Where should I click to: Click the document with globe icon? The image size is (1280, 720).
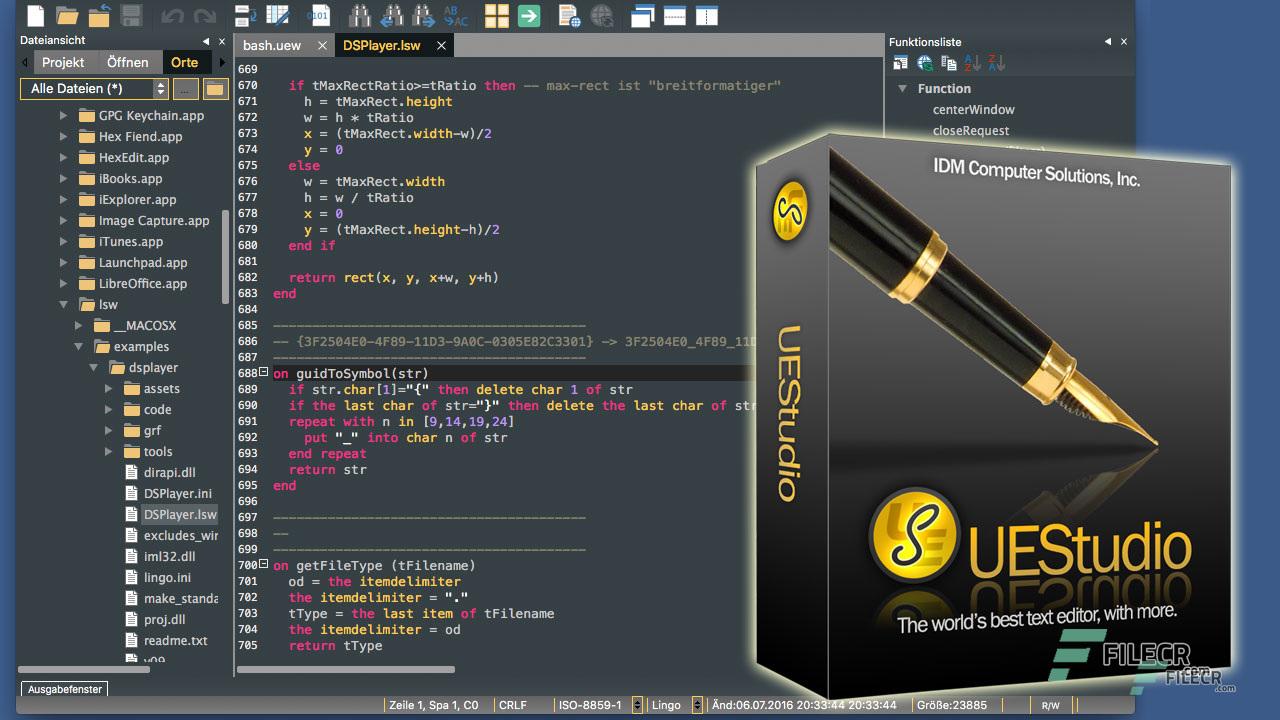(x=570, y=15)
